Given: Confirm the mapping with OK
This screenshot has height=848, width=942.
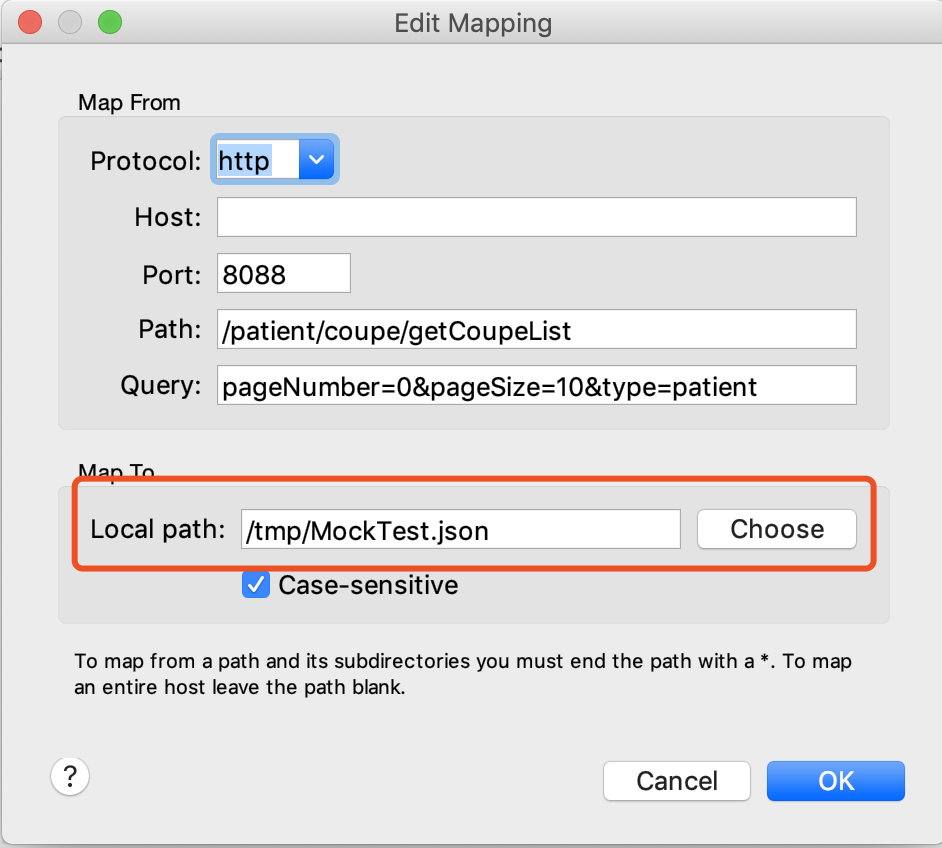Looking at the screenshot, I should pyautogui.click(x=835, y=781).
